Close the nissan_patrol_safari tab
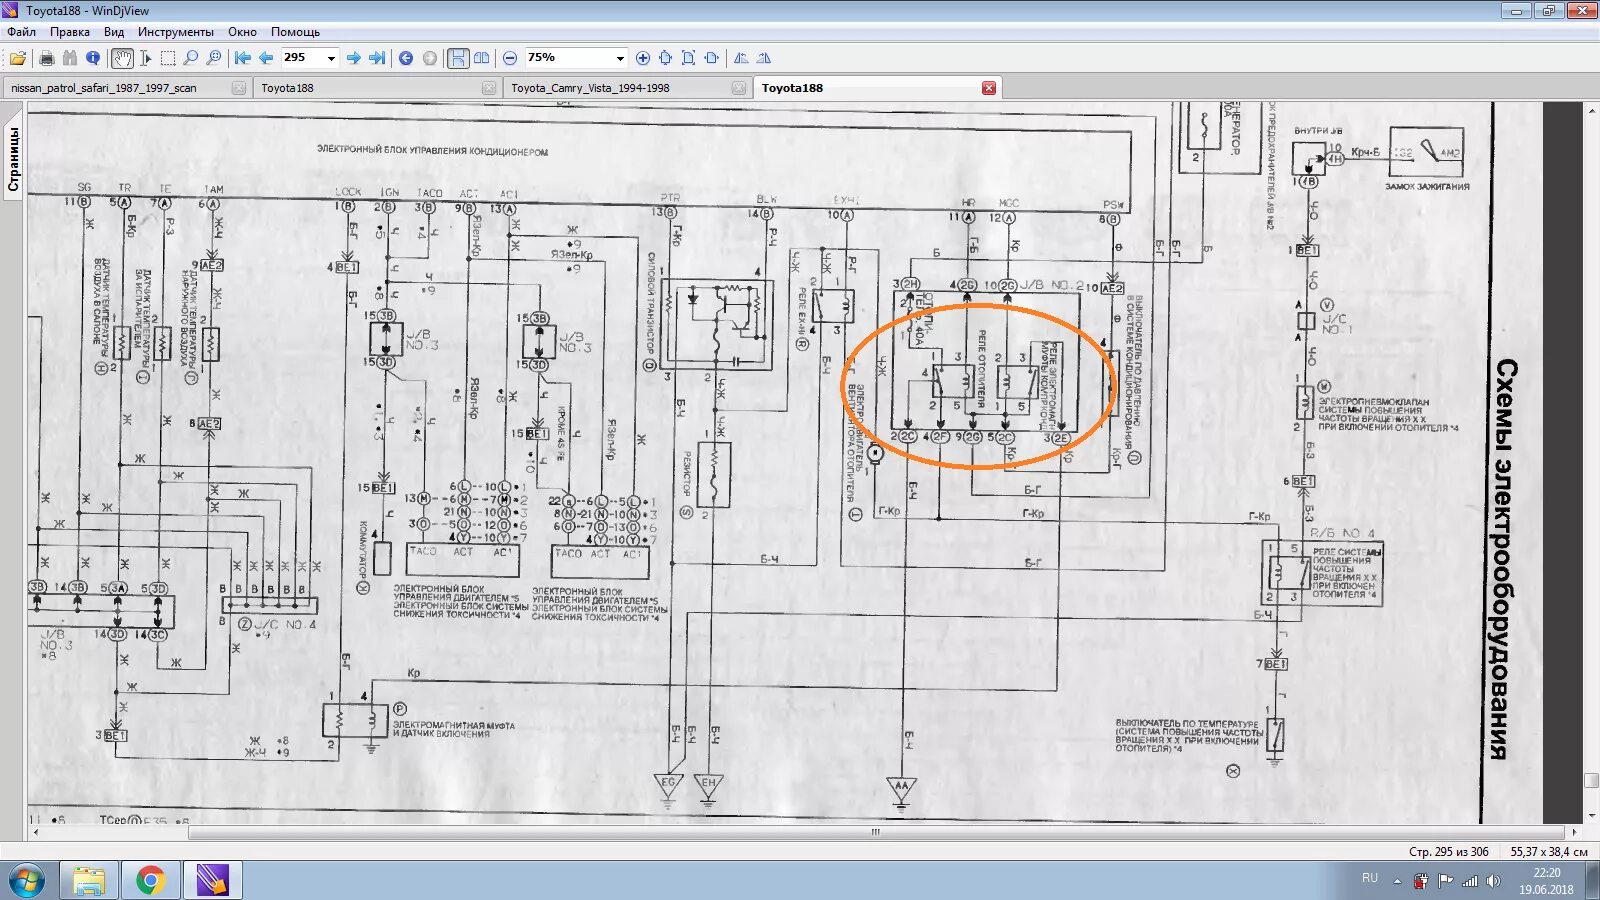1600x900 pixels. (x=239, y=88)
